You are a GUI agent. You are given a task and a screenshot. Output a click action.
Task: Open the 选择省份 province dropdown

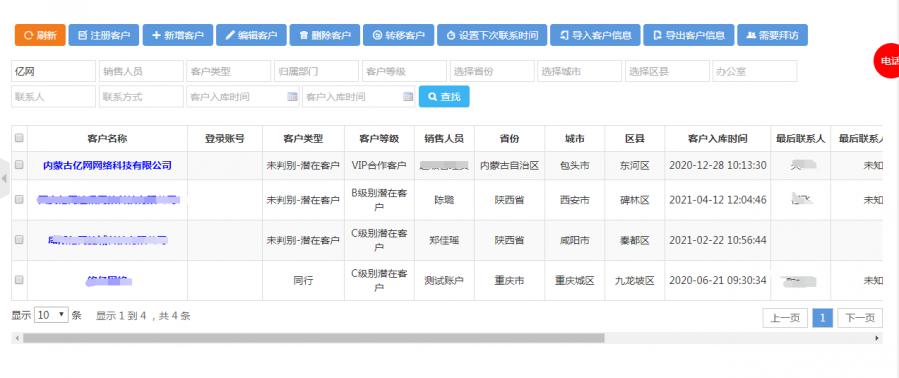492,71
